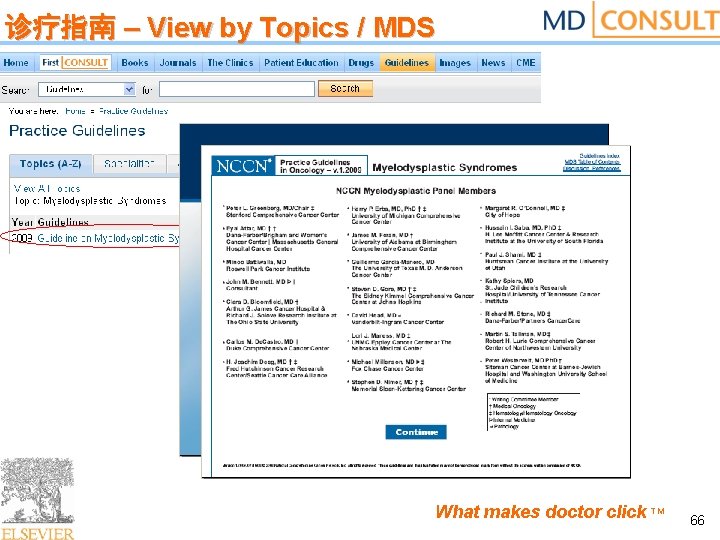This screenshot has height=540, width=720.
Task: Follow the Home breadcrumb link
Action: (x=75, y=111)
